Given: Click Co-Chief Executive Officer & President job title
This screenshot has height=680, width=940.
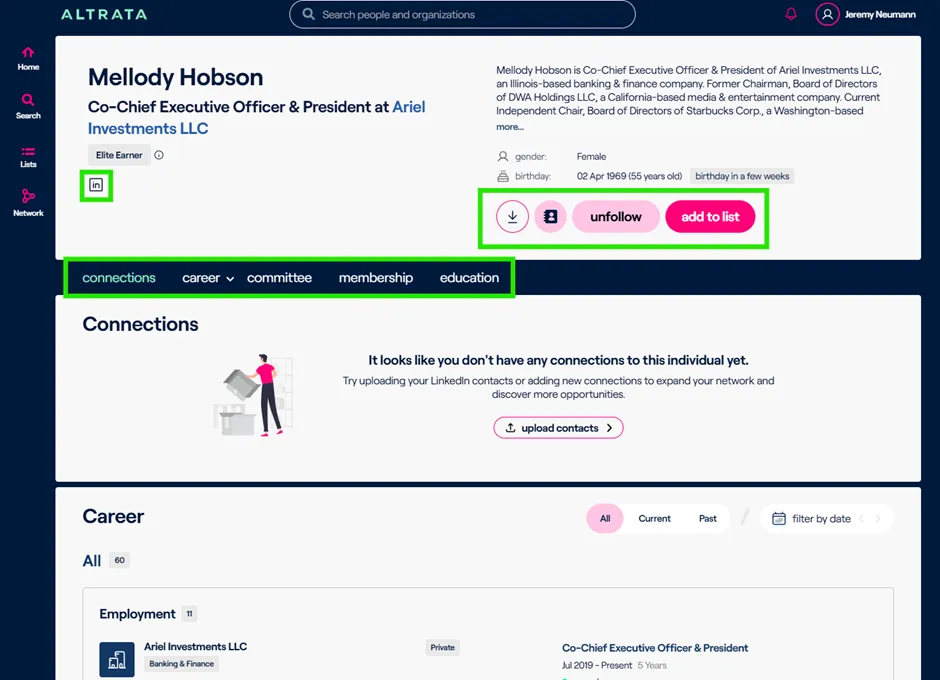Looking at the screenshot, I should coord(655,648).
